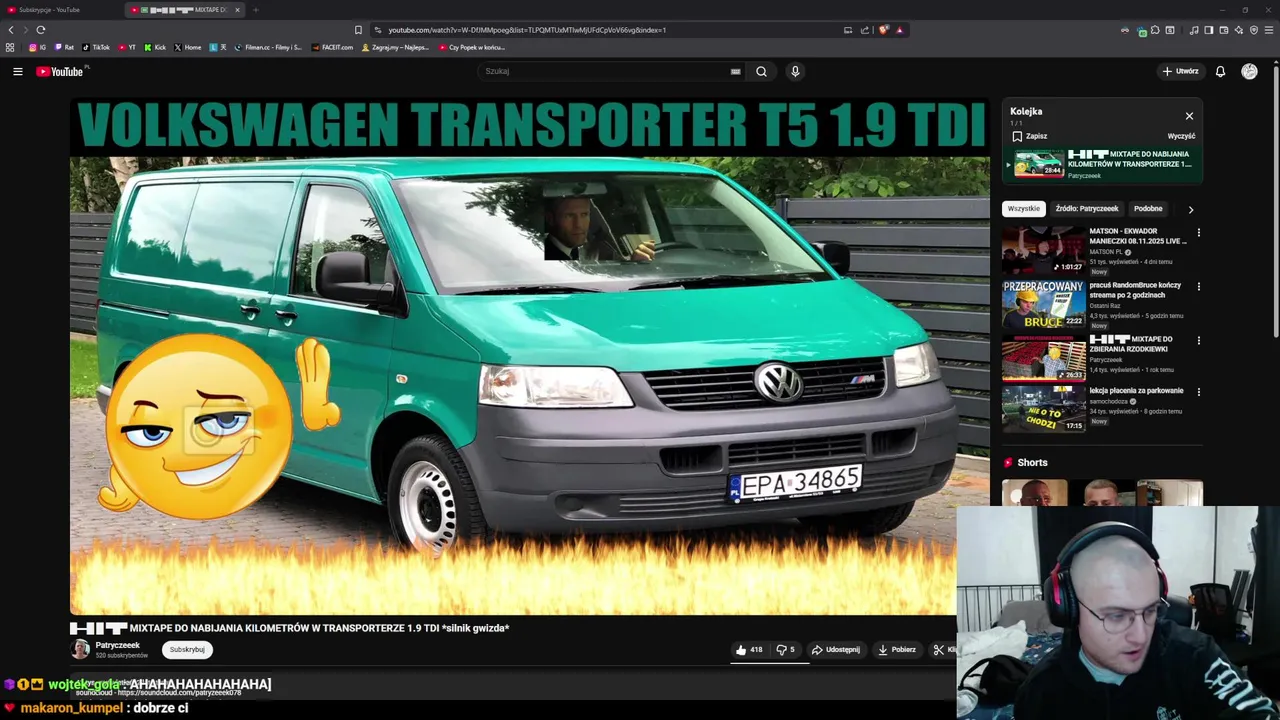1280x720 pixels.
Task: Open MATSON - EKWADOR MANIECZKI video thumbnail
Action: tap(1043, 250)
